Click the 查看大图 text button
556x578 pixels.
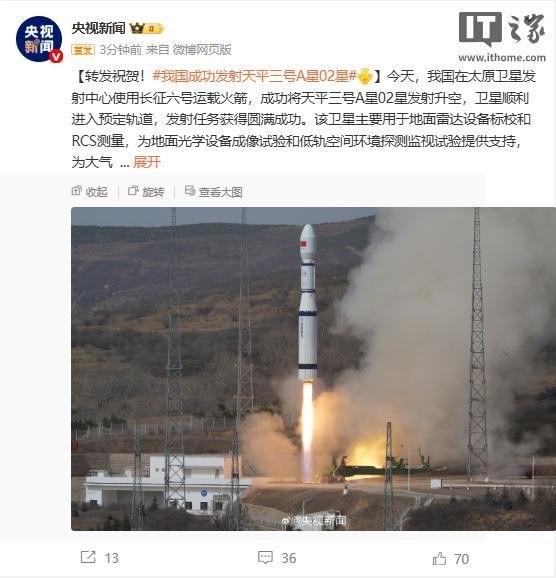point(220,192)
